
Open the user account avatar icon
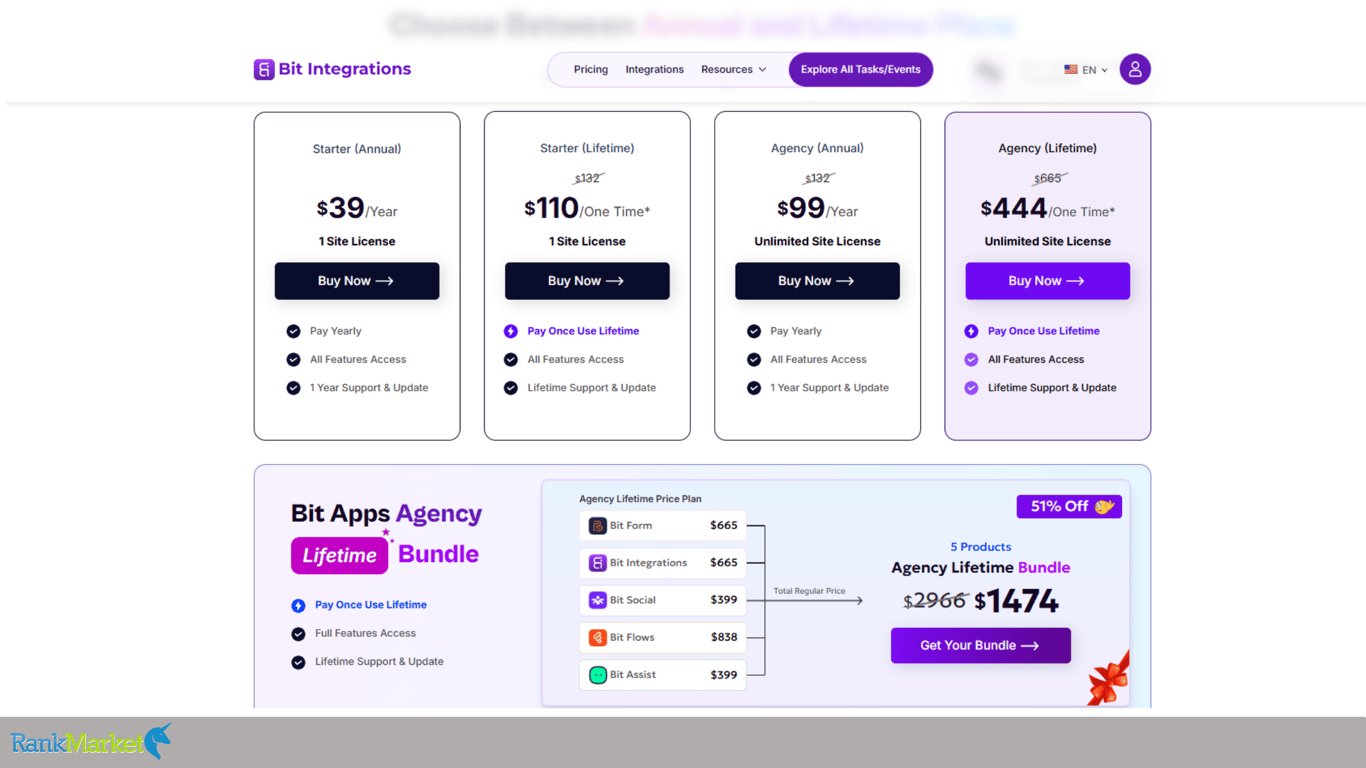[x=1135, y=69]
